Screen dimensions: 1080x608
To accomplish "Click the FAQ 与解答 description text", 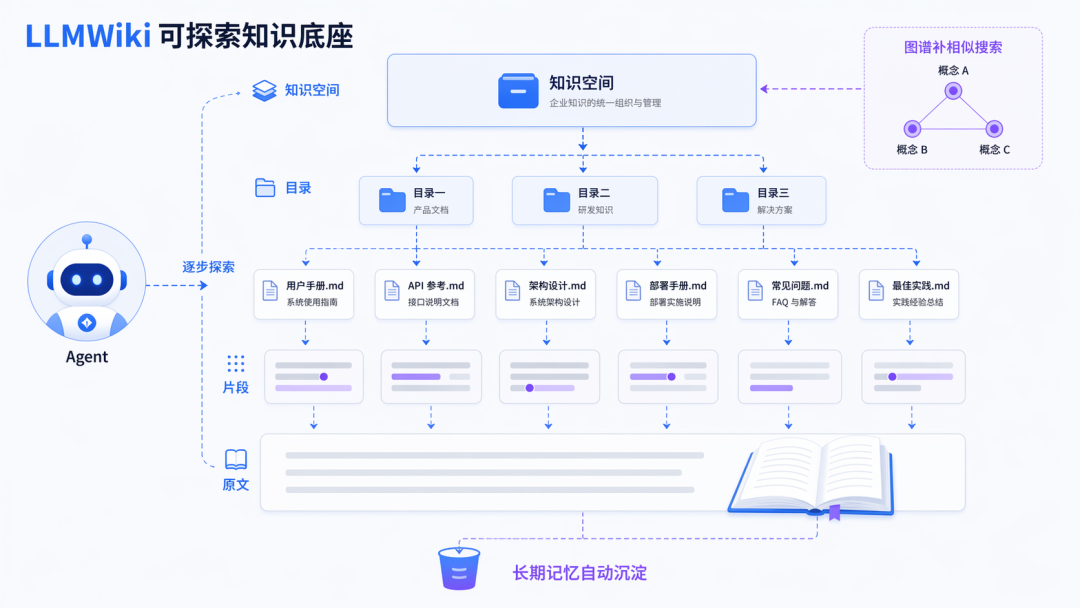I will pyautogui.click(x=793, y=302).
